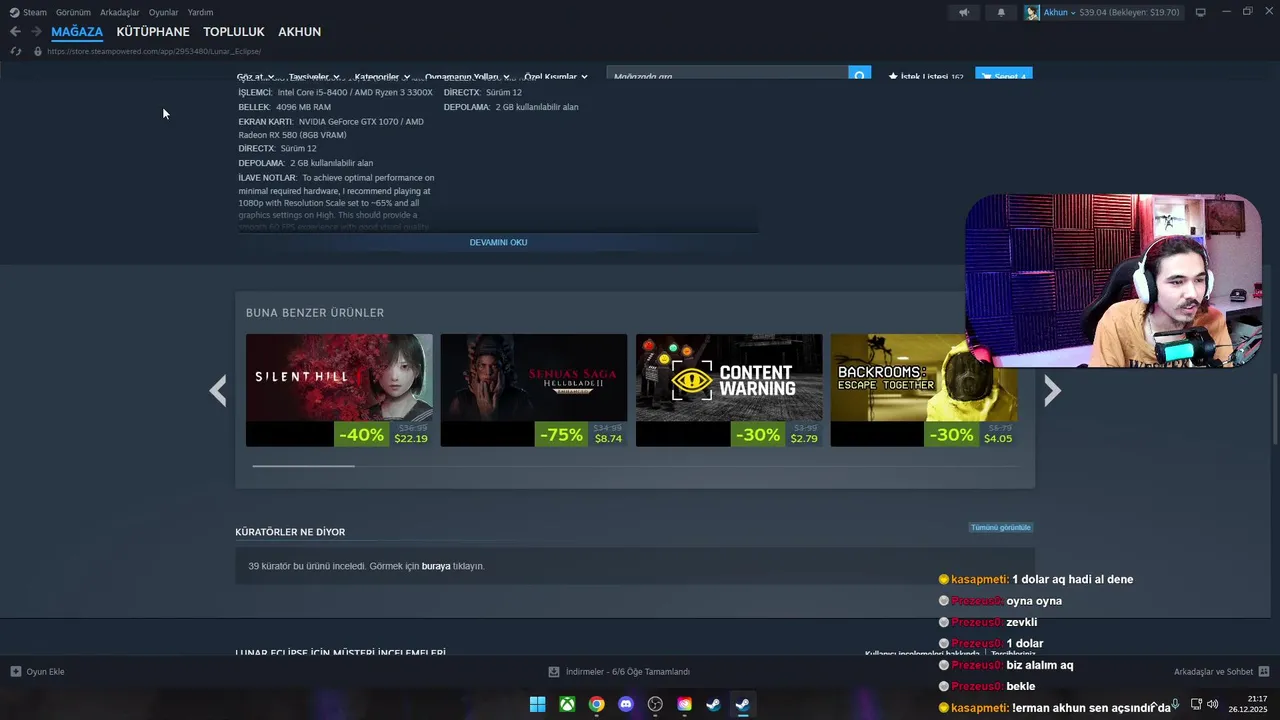Expand the Göz at store dropdown
The height and width of the screenshot is (720, 1280).
(x=255, y=77)
